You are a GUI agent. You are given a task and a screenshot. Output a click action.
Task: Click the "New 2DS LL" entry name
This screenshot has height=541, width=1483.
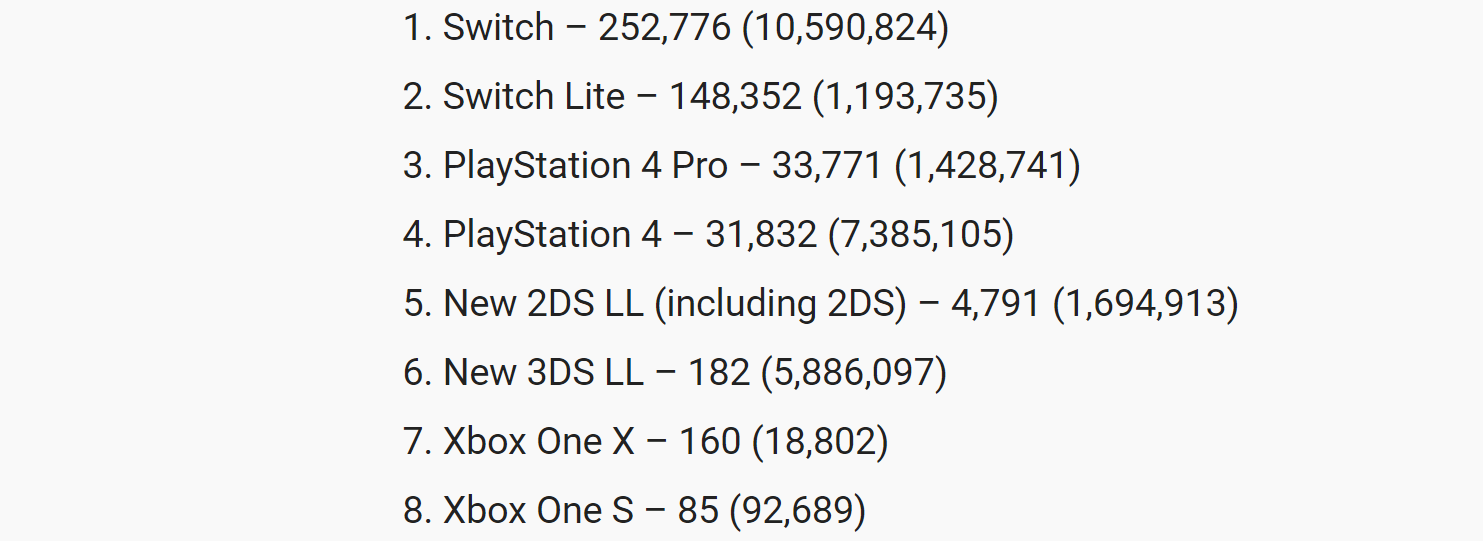click(543, 303)
